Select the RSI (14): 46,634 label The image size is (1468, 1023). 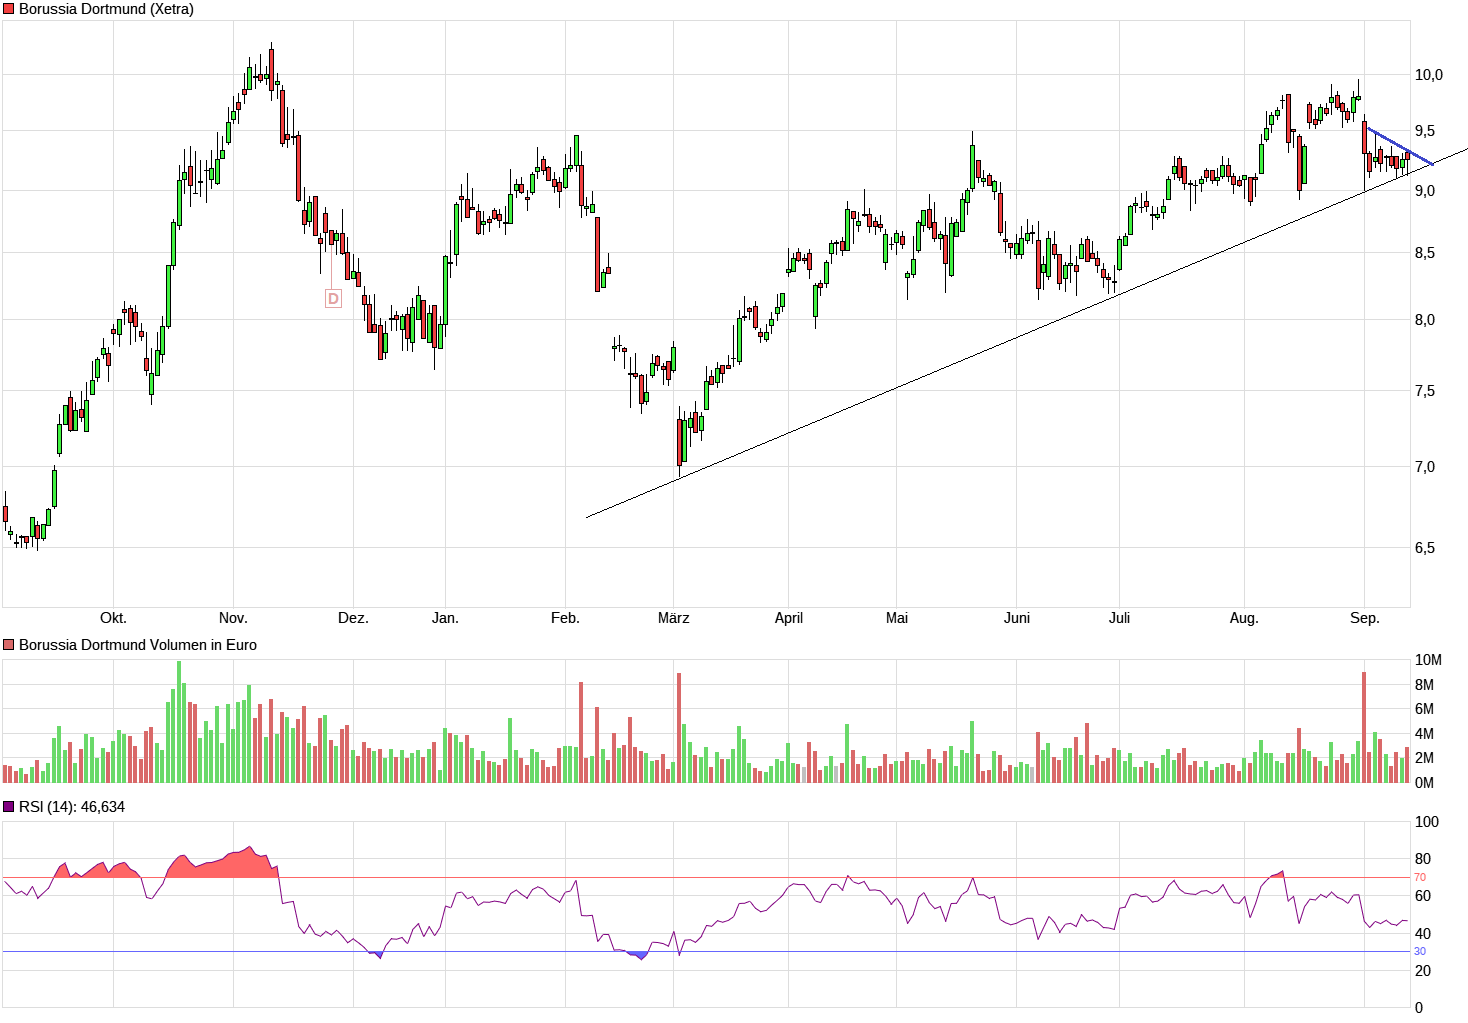click(x=72, y=807)
